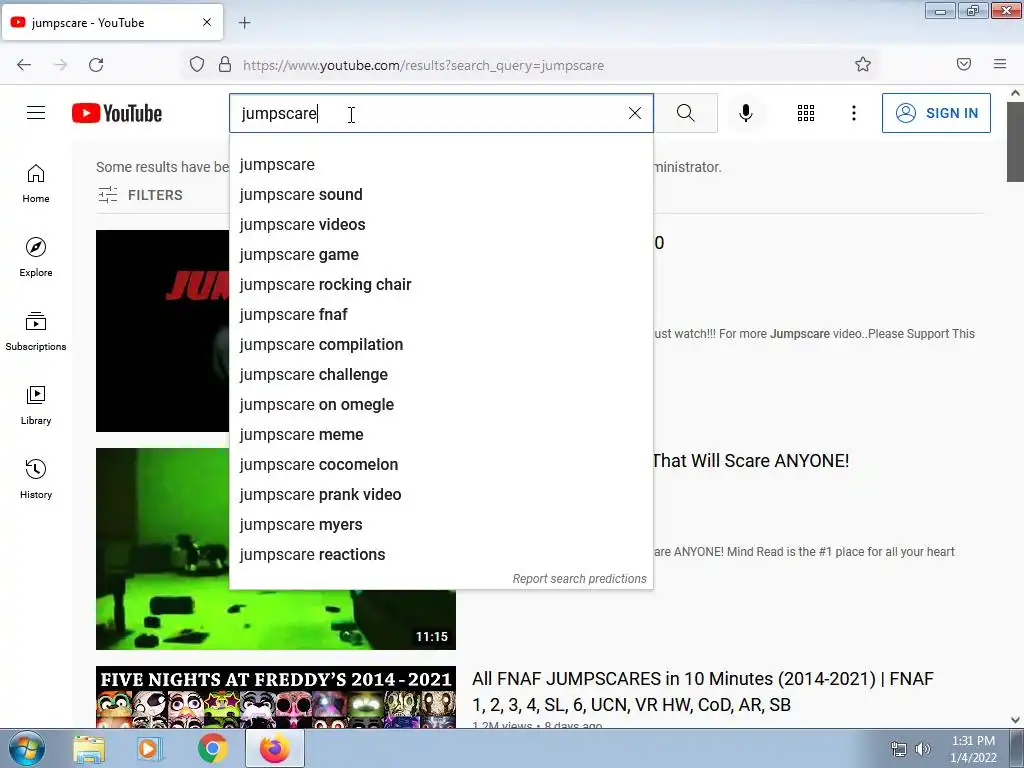This screenshot has width=1024, height=768.
Task: Open Subscriptions in sidebar
Action: pos(36,331)
